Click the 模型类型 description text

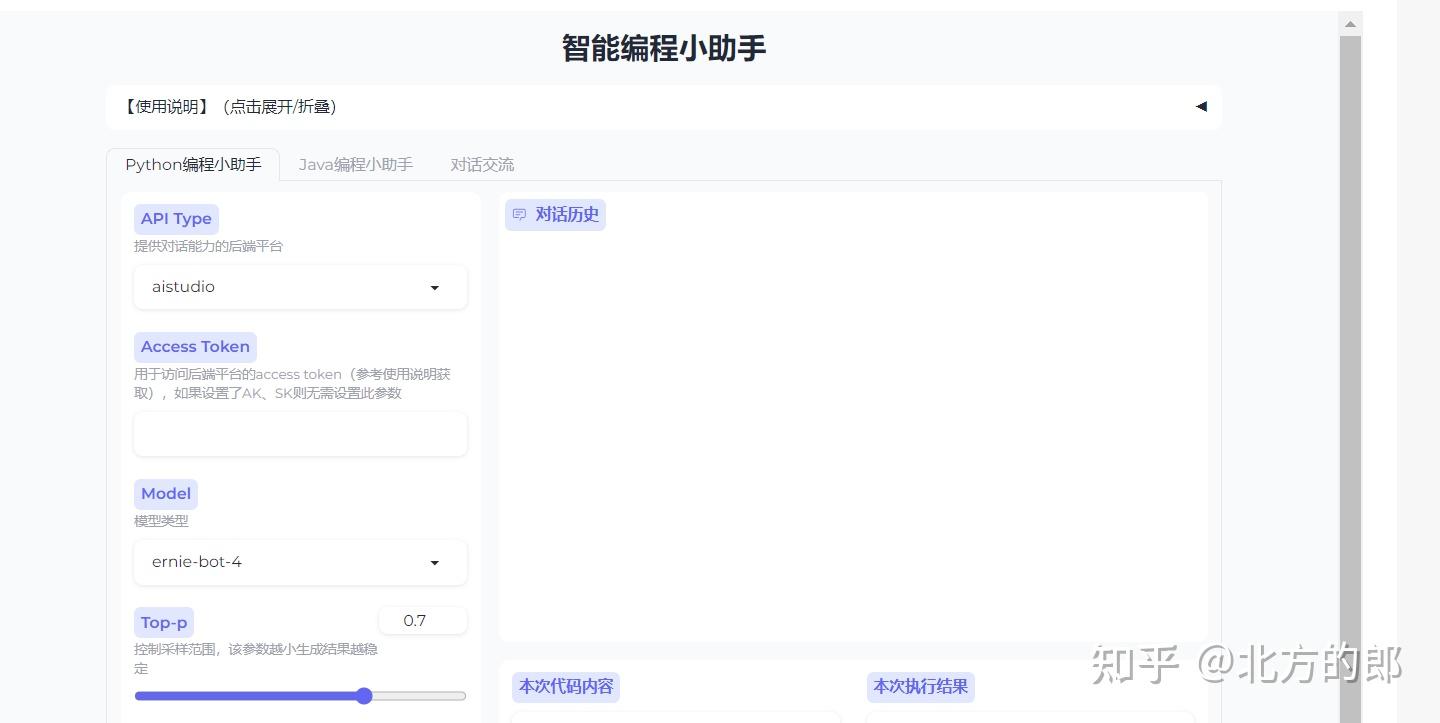pos(161,521)
